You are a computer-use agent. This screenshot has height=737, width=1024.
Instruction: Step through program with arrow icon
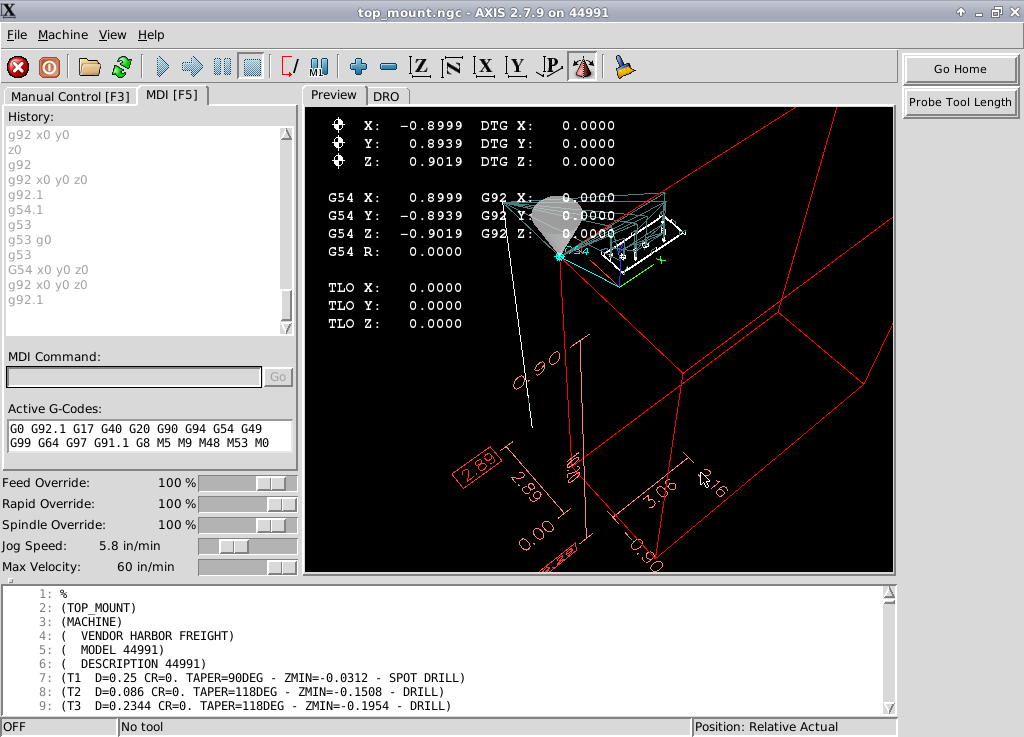[192, 67]
